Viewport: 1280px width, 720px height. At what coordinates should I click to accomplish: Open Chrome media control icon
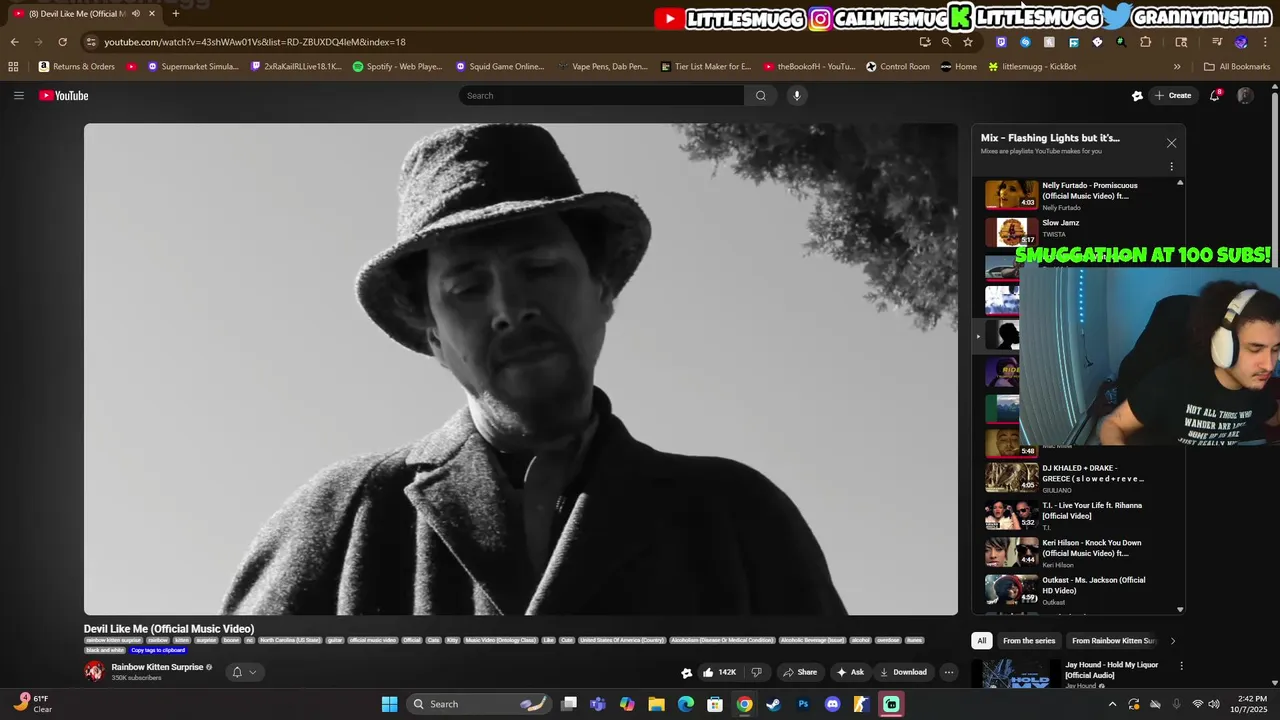tap(1217, 42)
